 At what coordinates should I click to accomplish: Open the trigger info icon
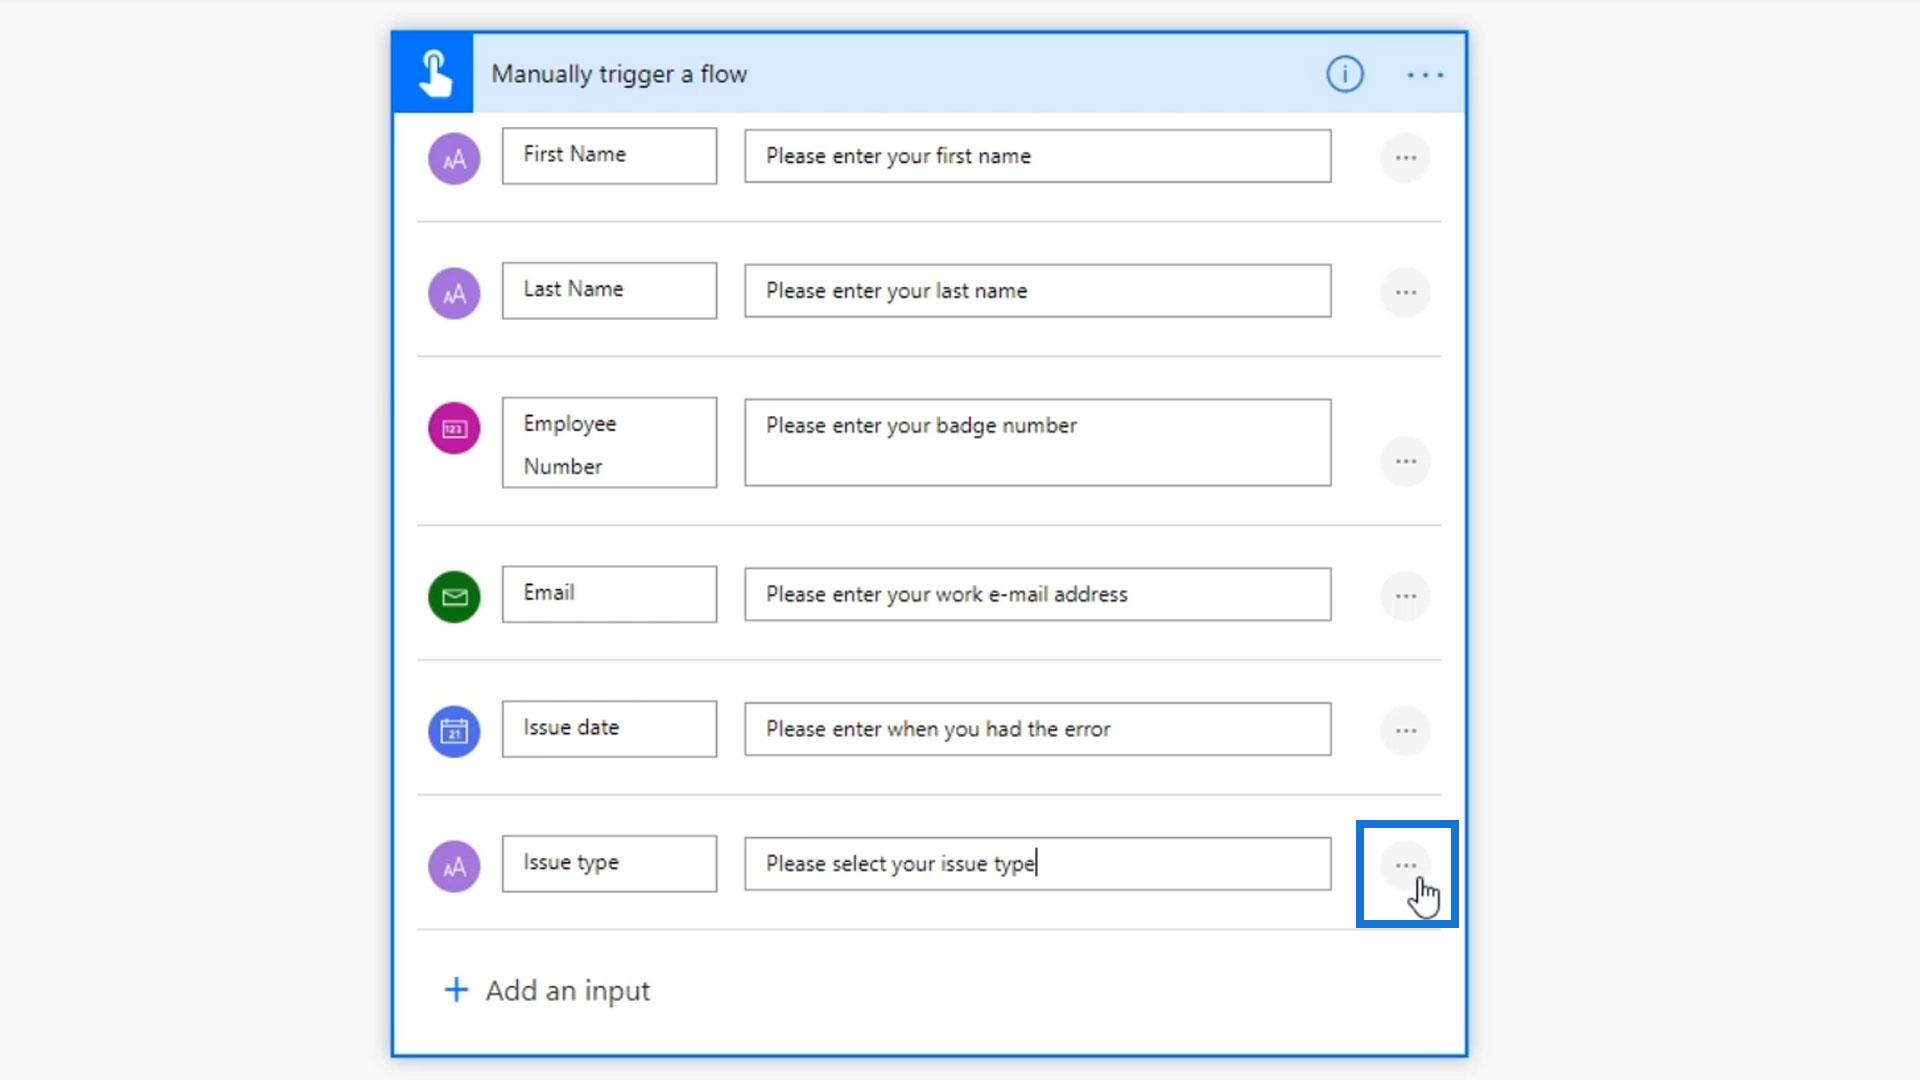(x=1344, y=74)
